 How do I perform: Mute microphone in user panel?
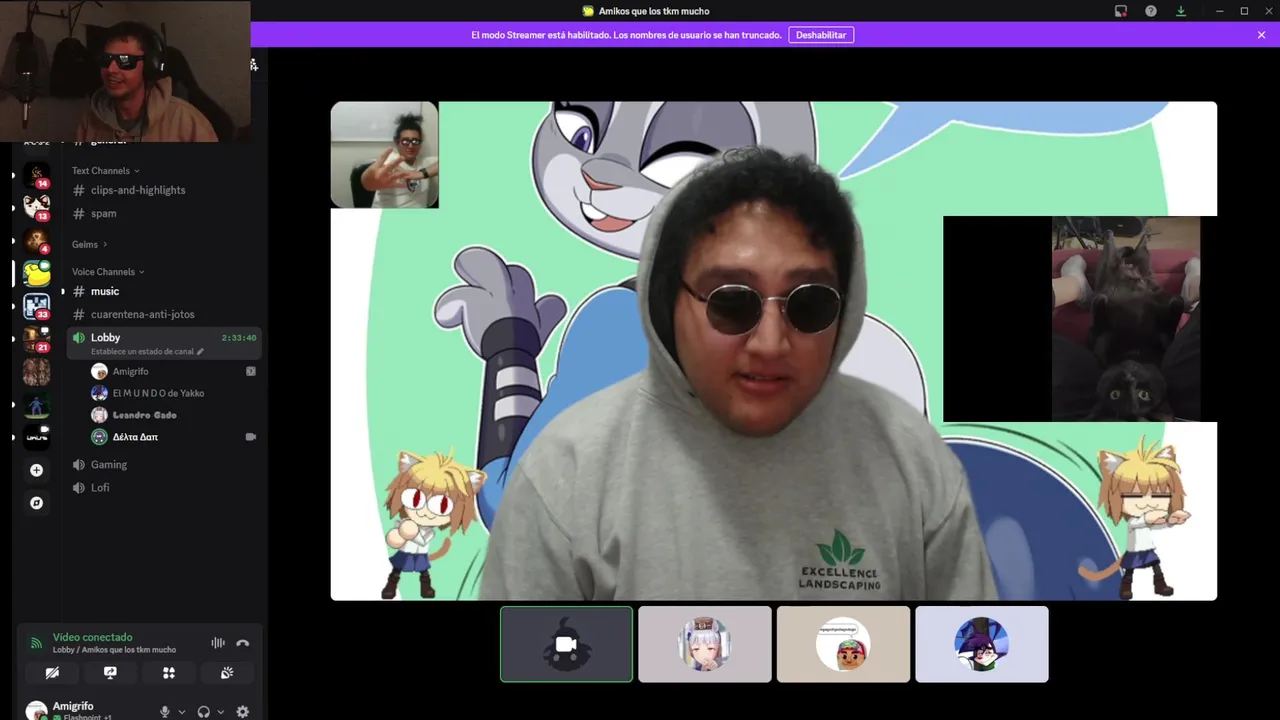pos(165,712)
